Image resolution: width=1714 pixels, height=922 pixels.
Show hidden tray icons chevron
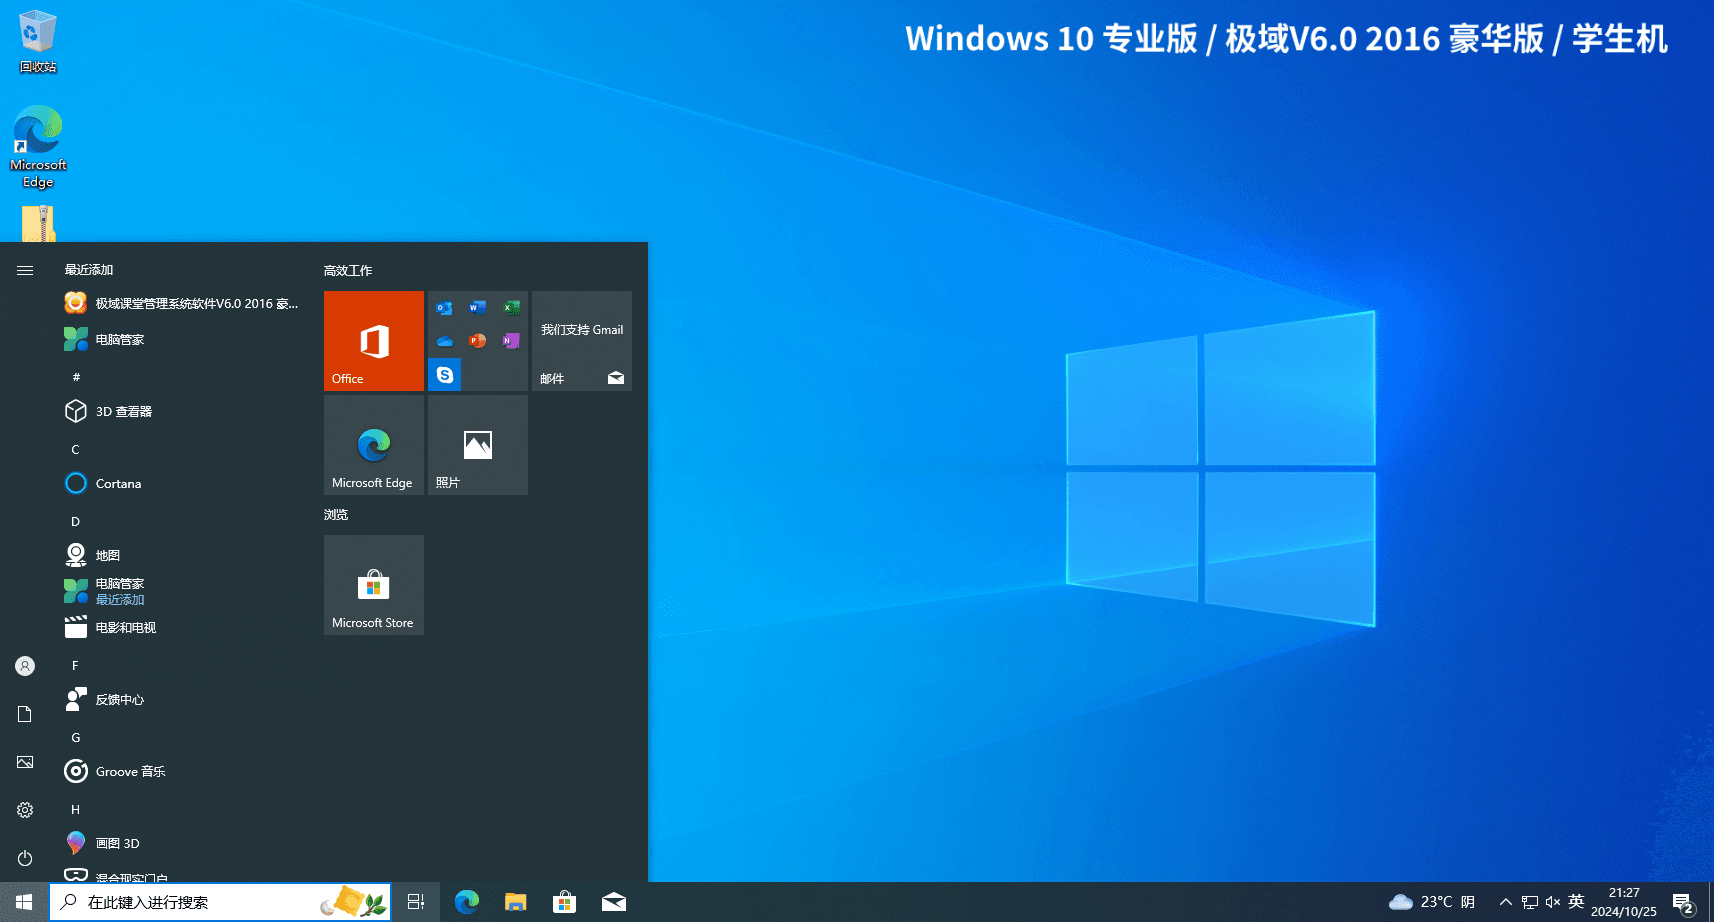1506,902
